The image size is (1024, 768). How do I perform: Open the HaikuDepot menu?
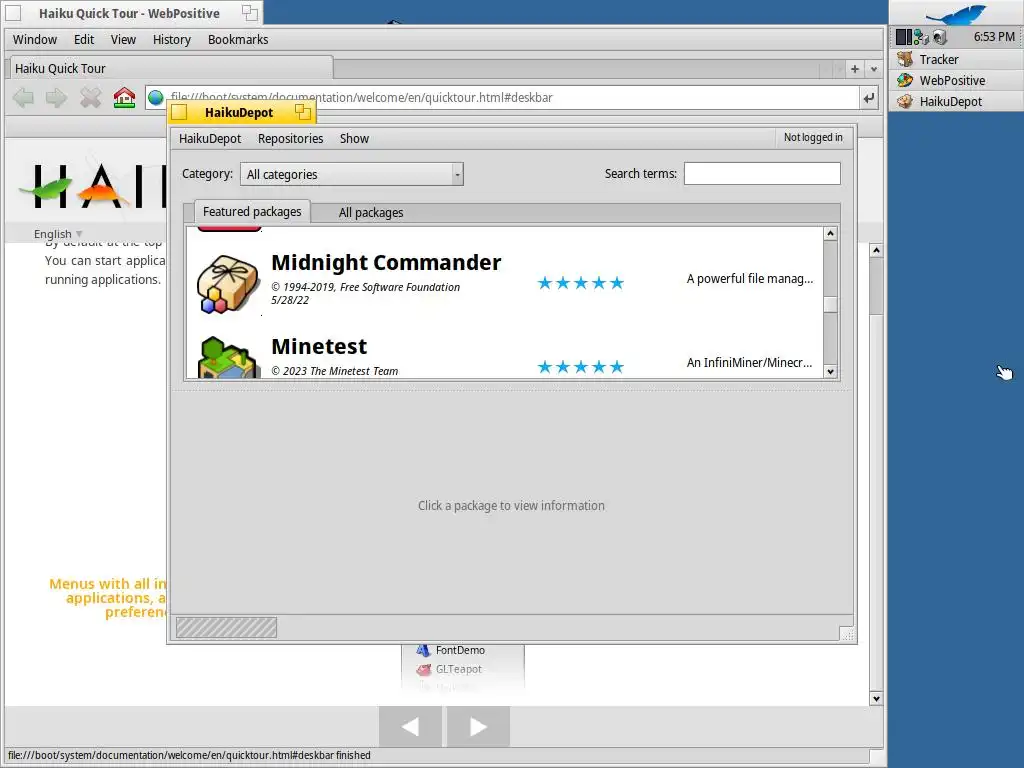(x=210, y=138)
